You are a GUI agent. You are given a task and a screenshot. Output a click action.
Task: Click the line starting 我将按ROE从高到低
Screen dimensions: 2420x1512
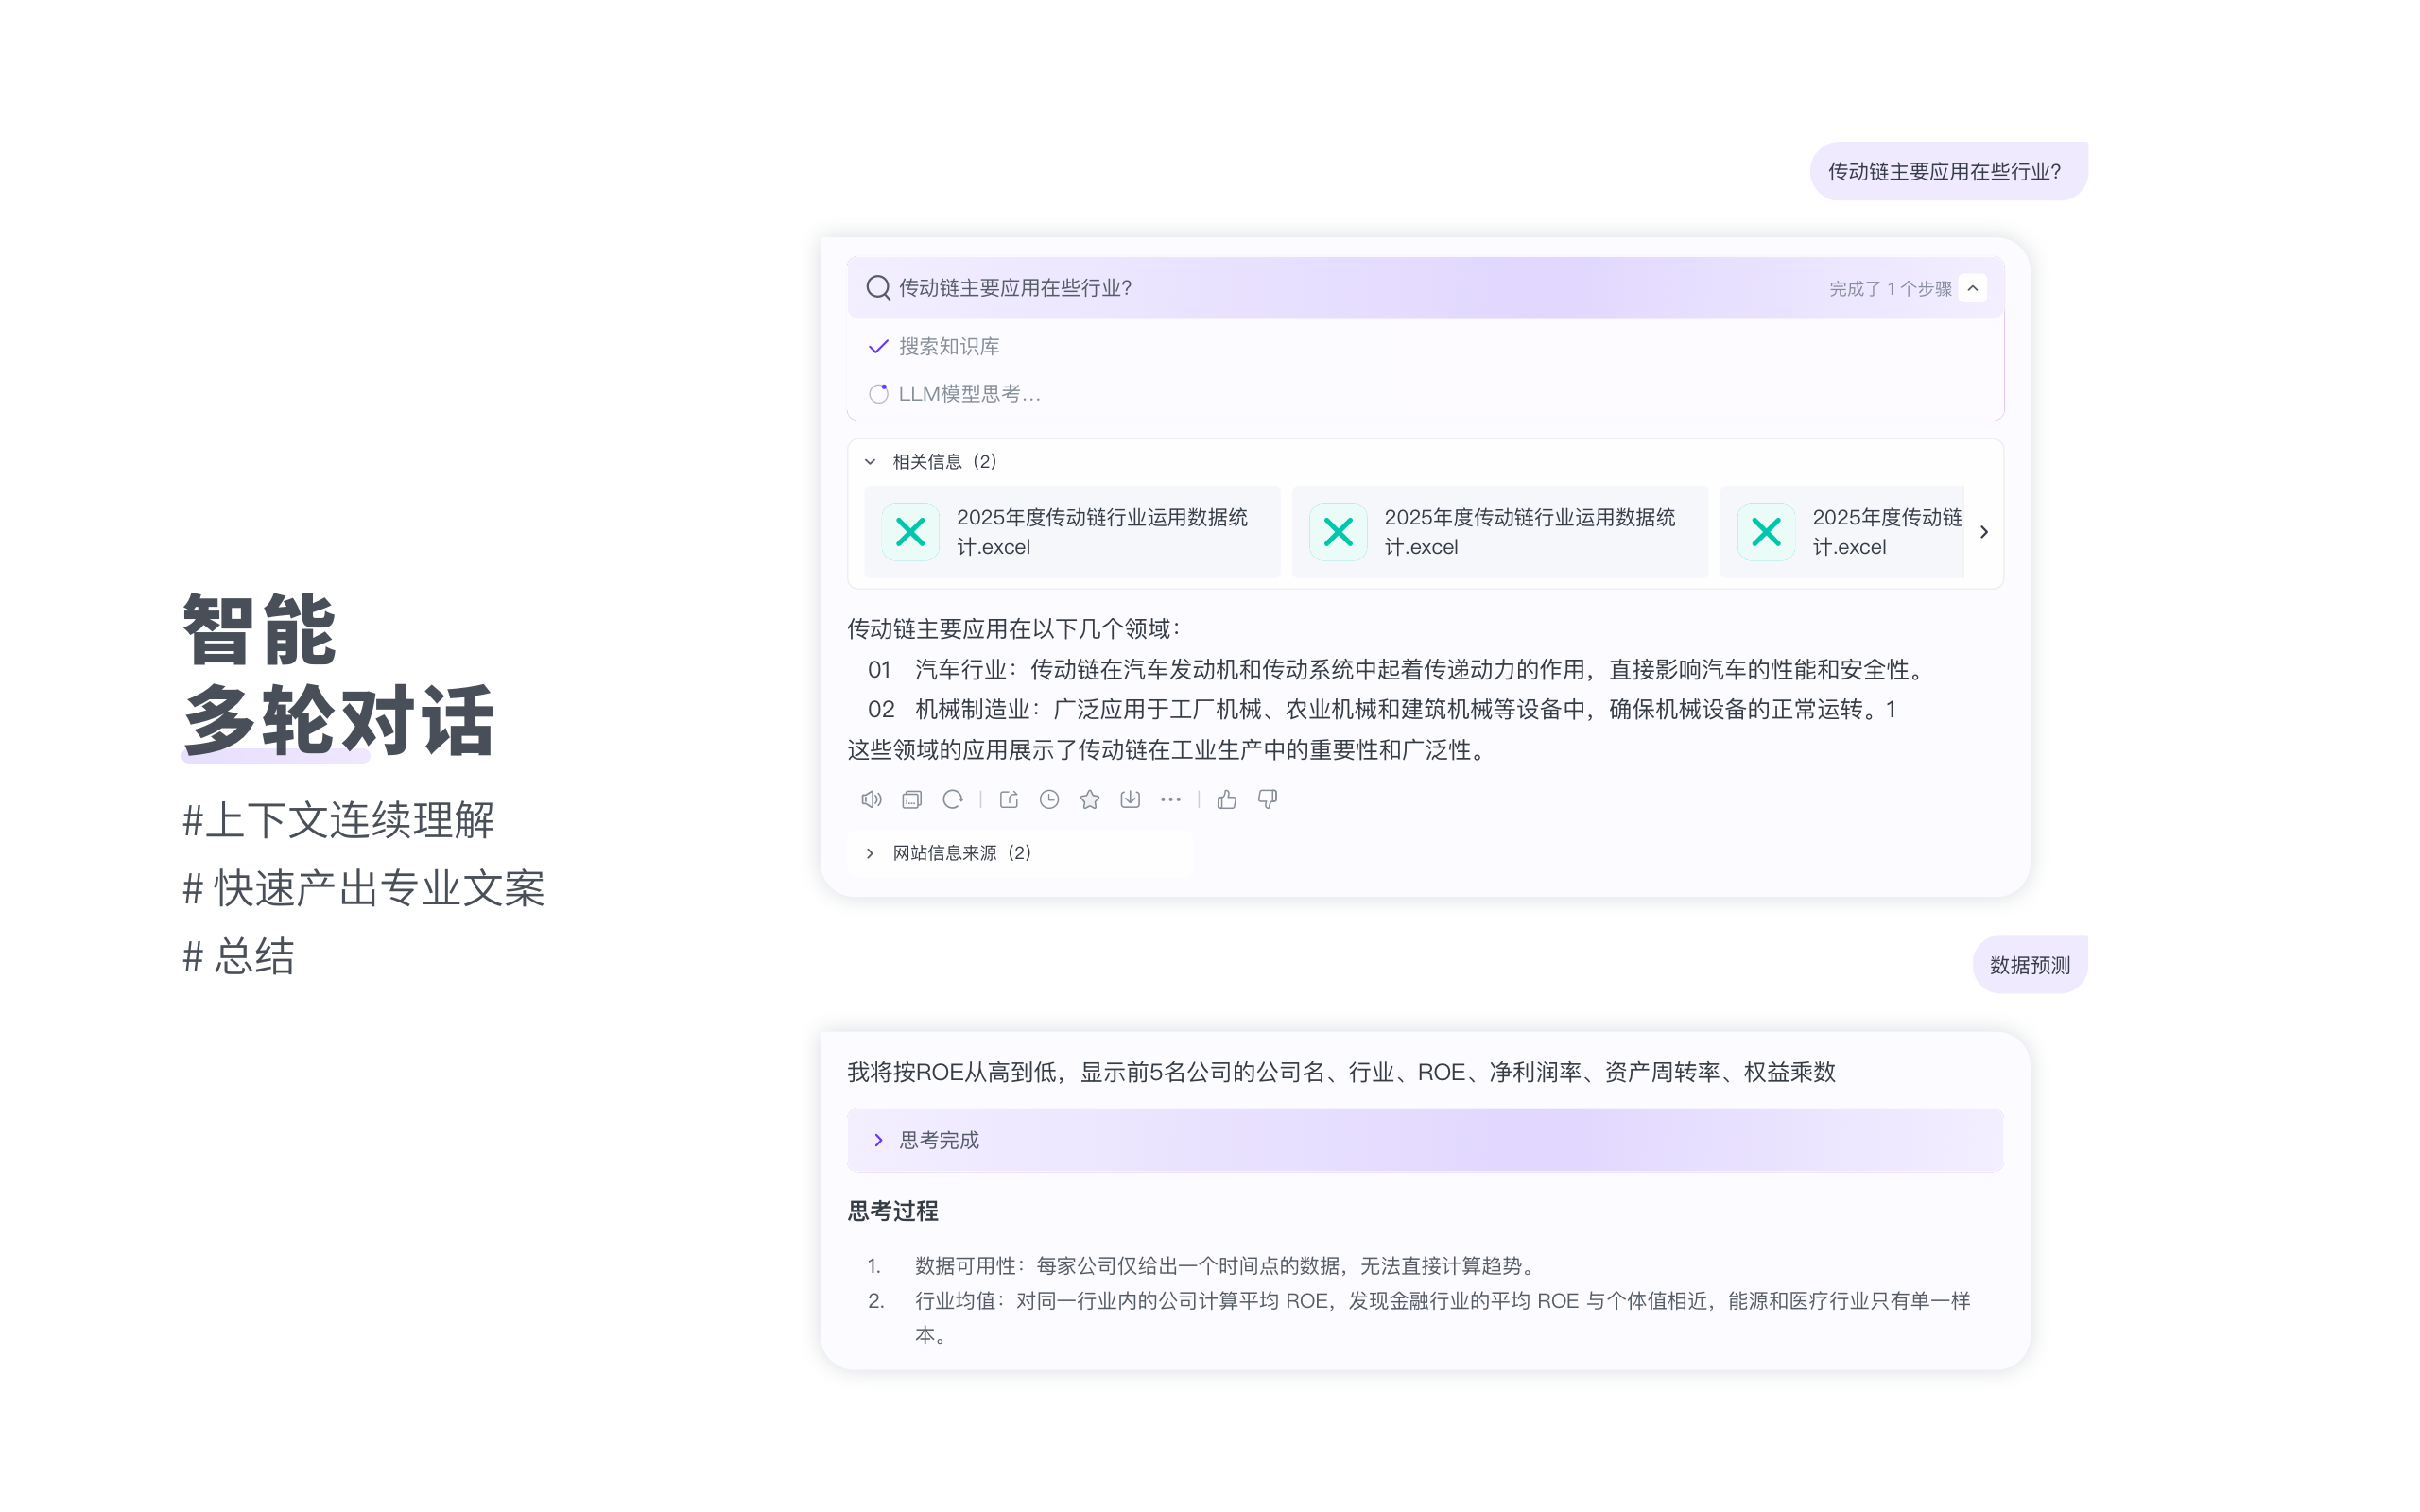[x=1341, y=1072]
